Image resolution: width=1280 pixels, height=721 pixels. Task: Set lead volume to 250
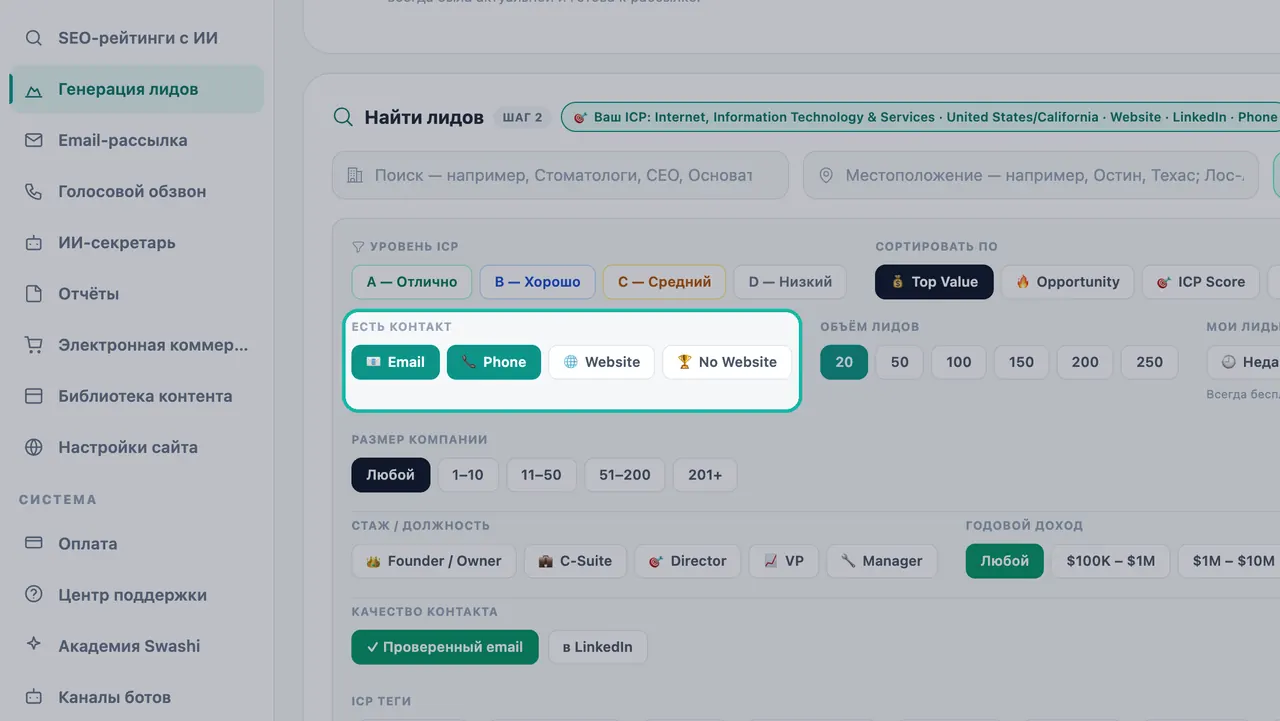(1150, 362)
